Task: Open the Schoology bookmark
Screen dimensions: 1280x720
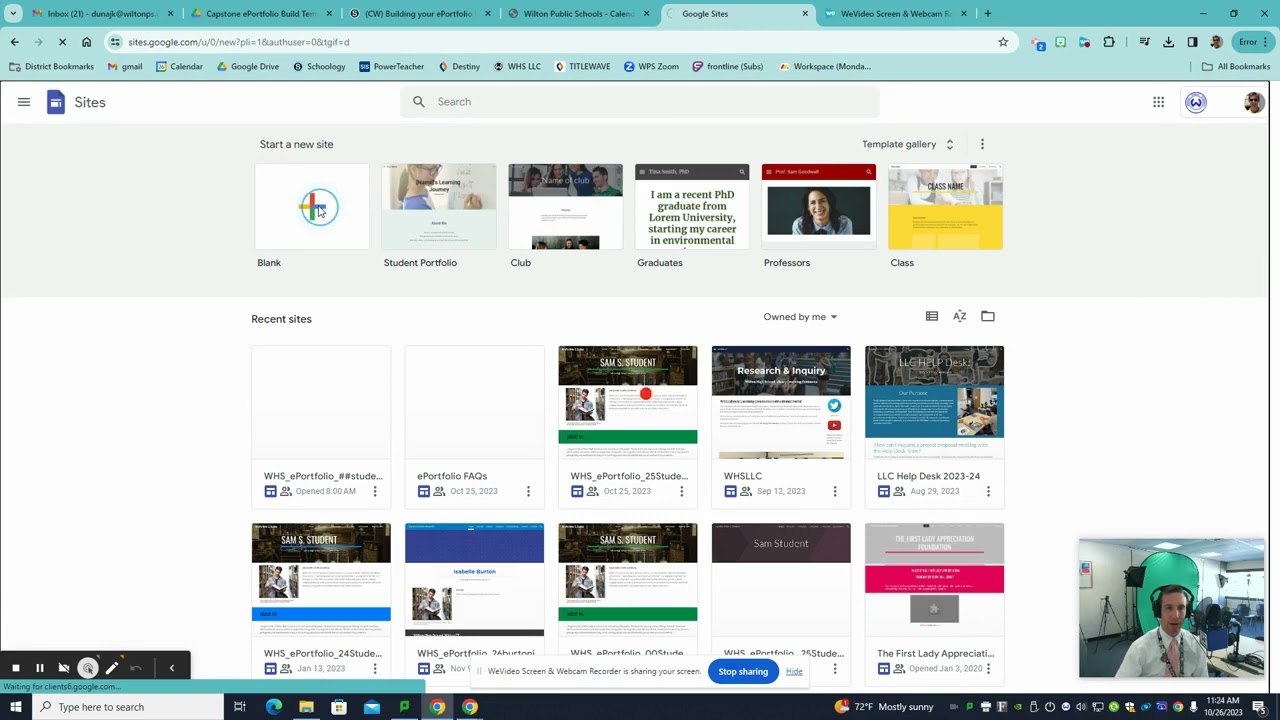Action: [x=319, y=66]
